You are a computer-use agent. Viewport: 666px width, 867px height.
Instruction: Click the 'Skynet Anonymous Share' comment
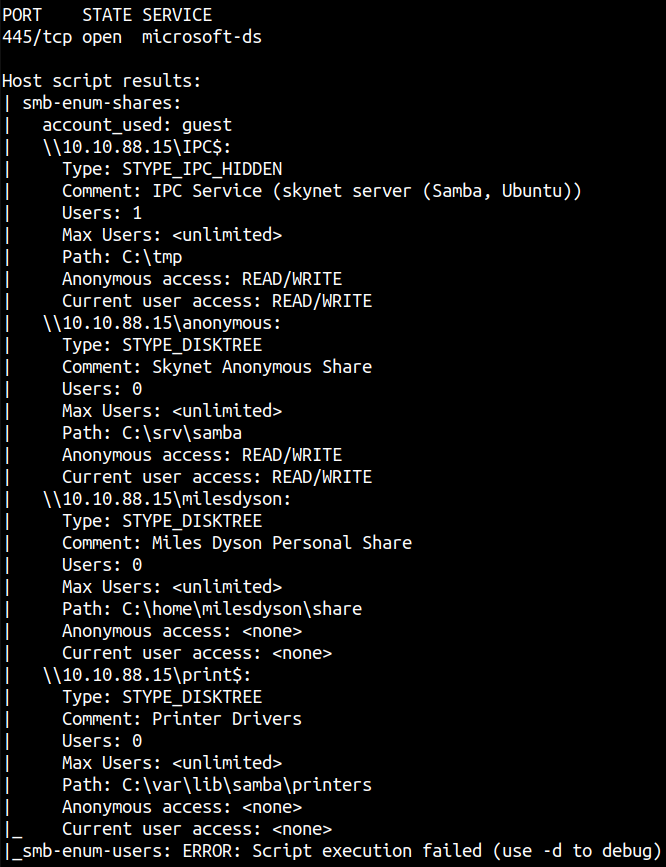[x=262, y=367]
